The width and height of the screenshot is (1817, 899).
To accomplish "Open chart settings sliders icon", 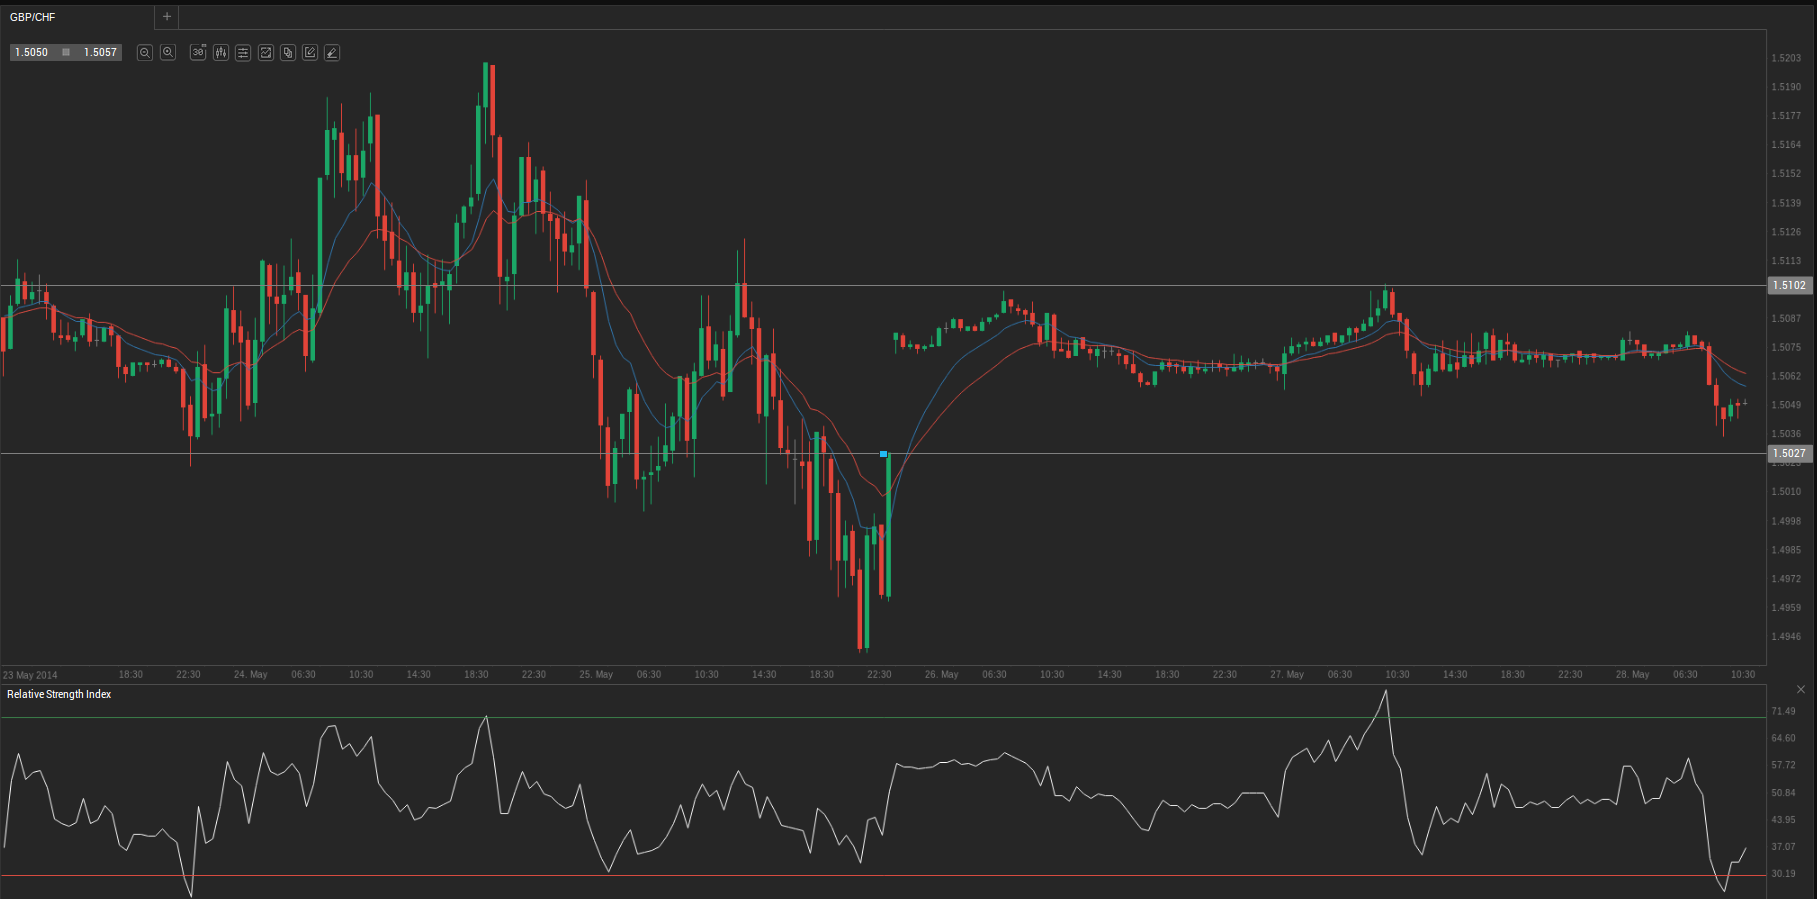I will coord(243,52).
